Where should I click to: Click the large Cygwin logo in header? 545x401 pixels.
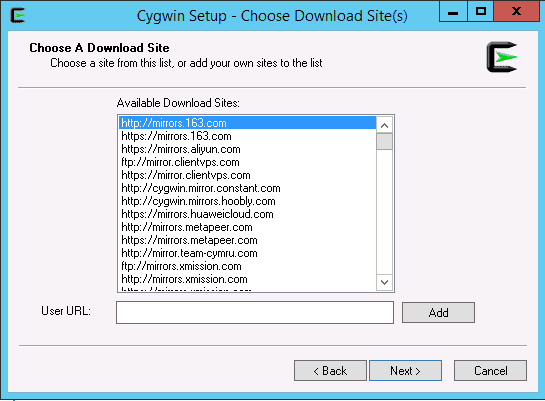[x=502, y=57]
